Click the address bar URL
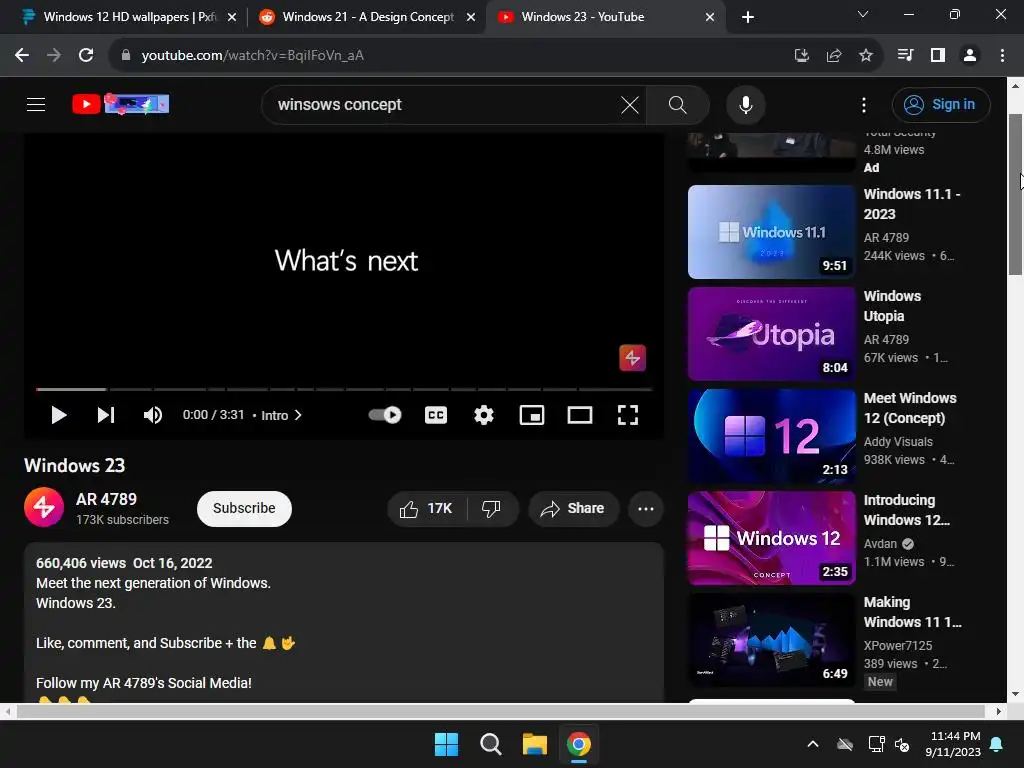This screenshot has width=1024, height=768. coord(253,56)
